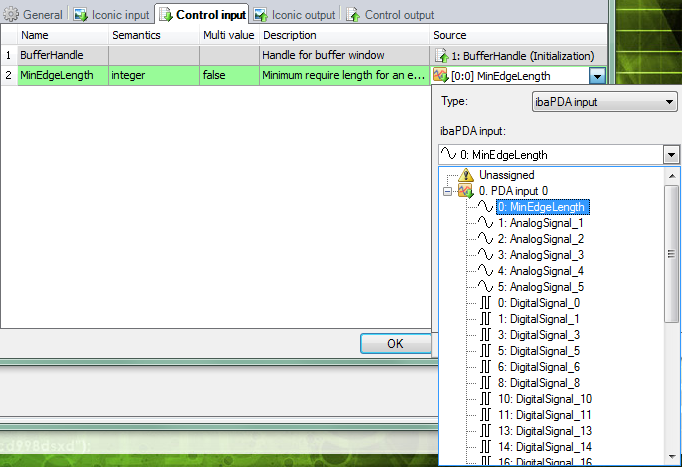Viewport: 682px width, 467px height.
Task: Click the pulse icon of DigitalSignal_5
Action: pos(485,351)
